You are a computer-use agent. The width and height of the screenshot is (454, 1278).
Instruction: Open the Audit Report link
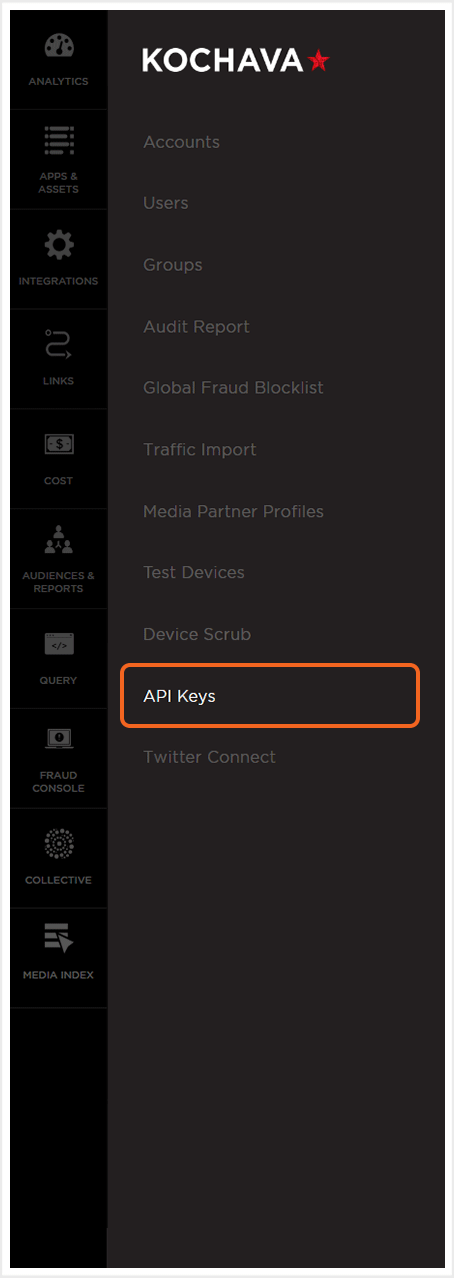tap(196, 327)
